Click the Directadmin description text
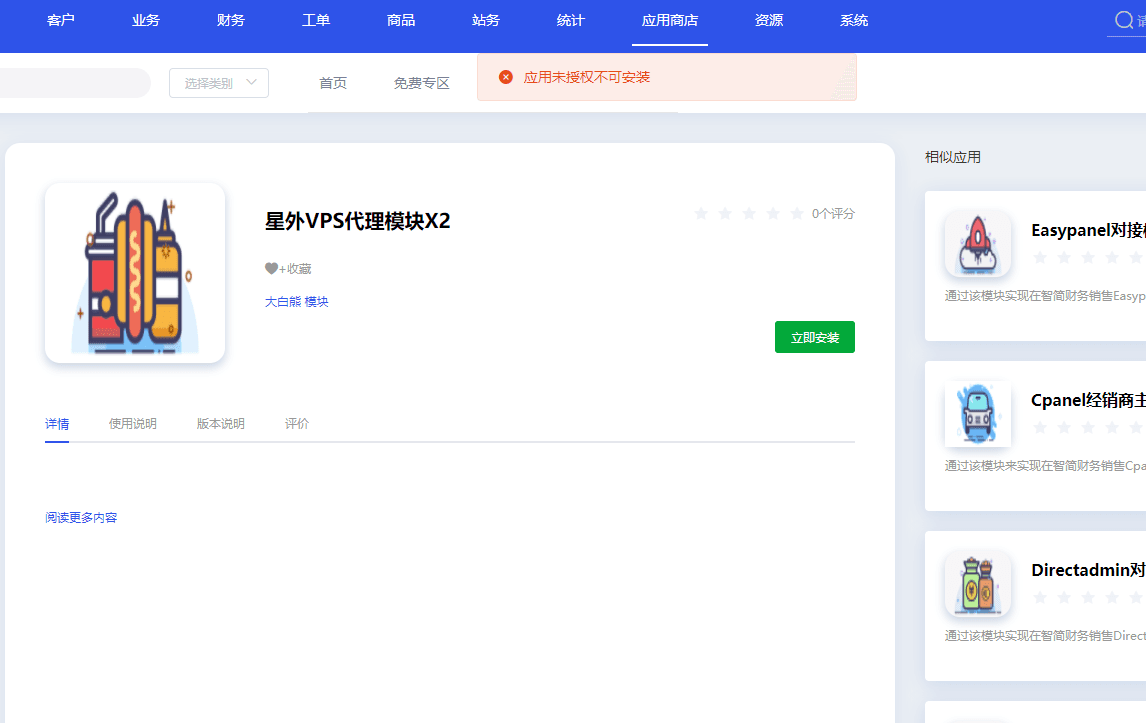The width and height of the screenshot is (1146, 723). click(1045, 636)
